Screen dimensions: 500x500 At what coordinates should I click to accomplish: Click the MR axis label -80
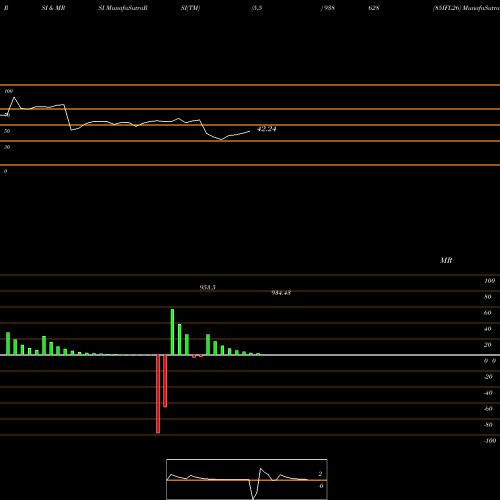tap(488, 425)
